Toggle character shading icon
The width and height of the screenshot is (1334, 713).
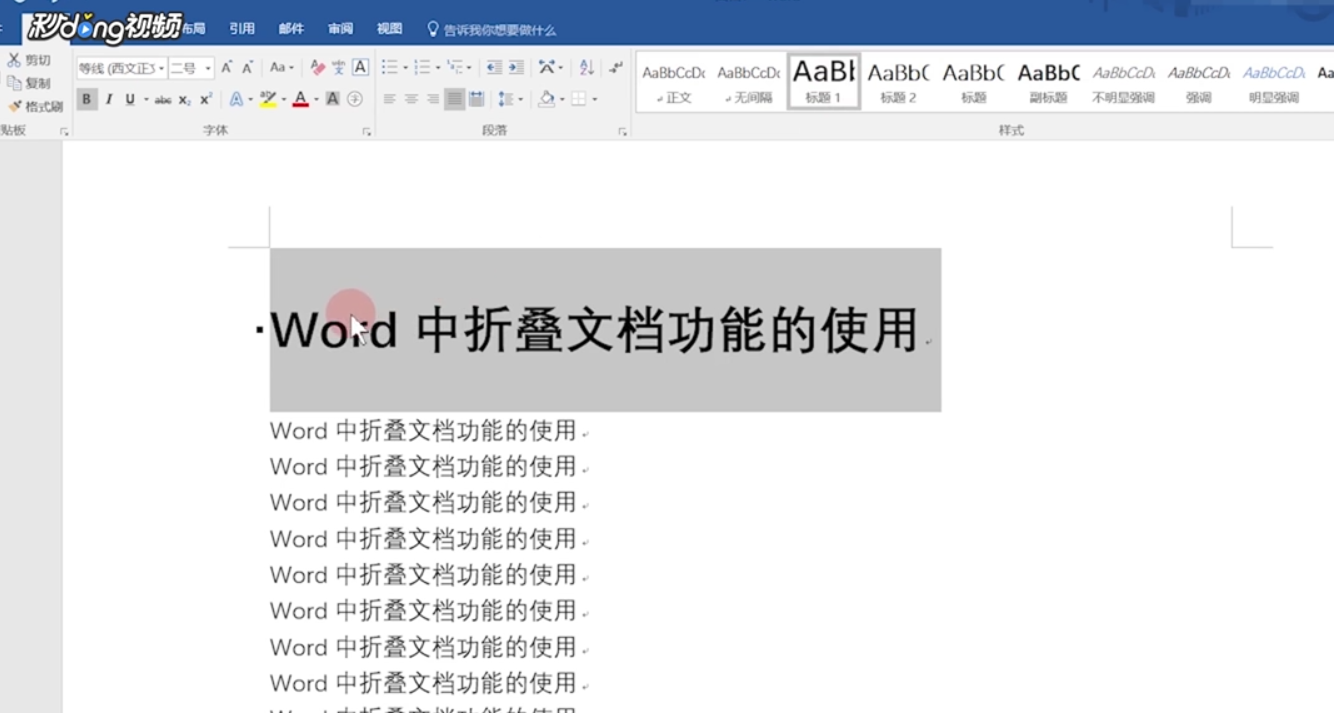[333, 99]
